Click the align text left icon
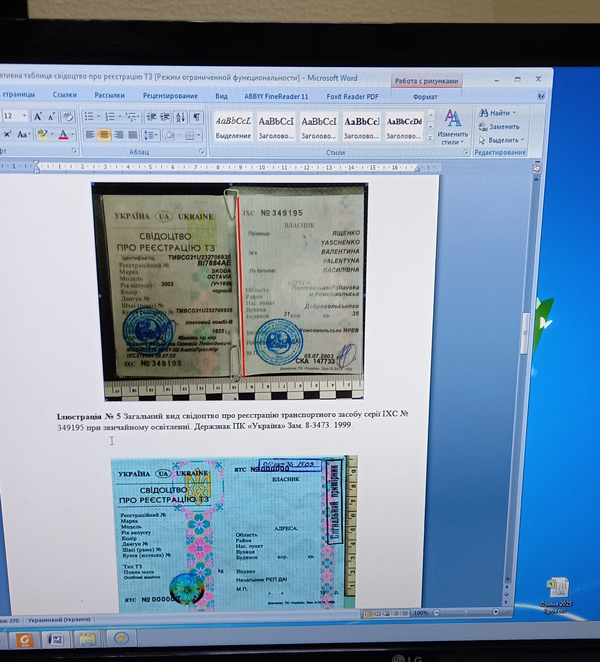The width and height of the screenshot is (600, 662). tap(88, 135)
